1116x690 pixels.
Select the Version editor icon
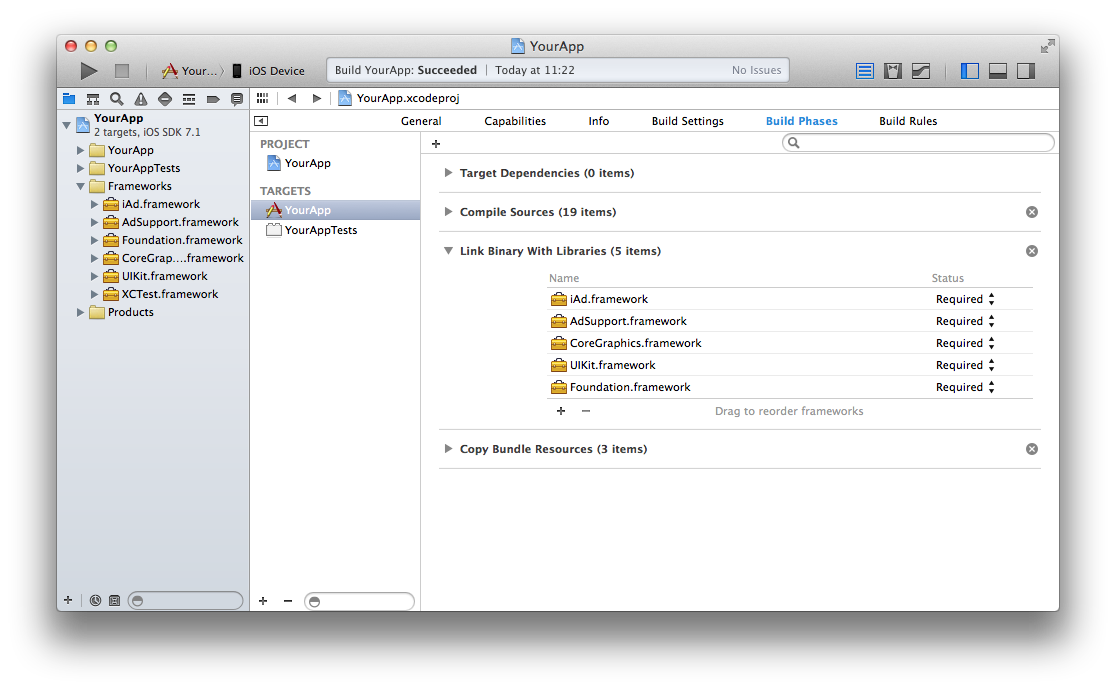921,71
